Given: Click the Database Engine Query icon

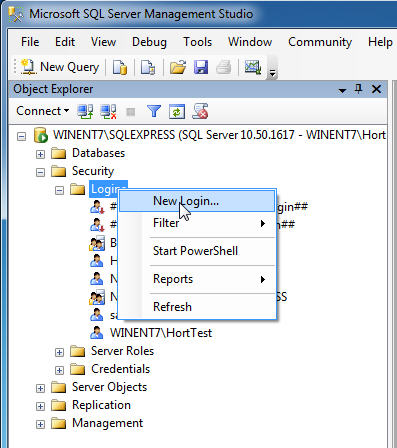Looking at the screenshot, I should [120, 67].
